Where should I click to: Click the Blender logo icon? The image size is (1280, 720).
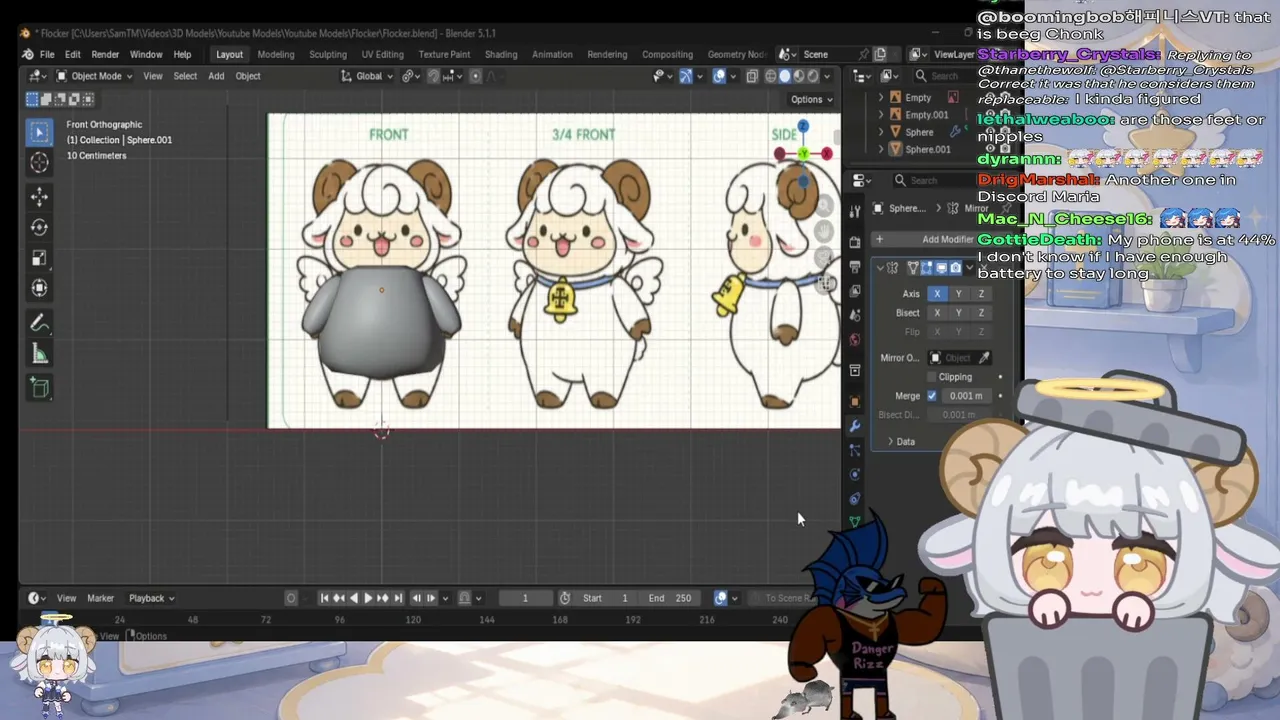click(28, 54)
